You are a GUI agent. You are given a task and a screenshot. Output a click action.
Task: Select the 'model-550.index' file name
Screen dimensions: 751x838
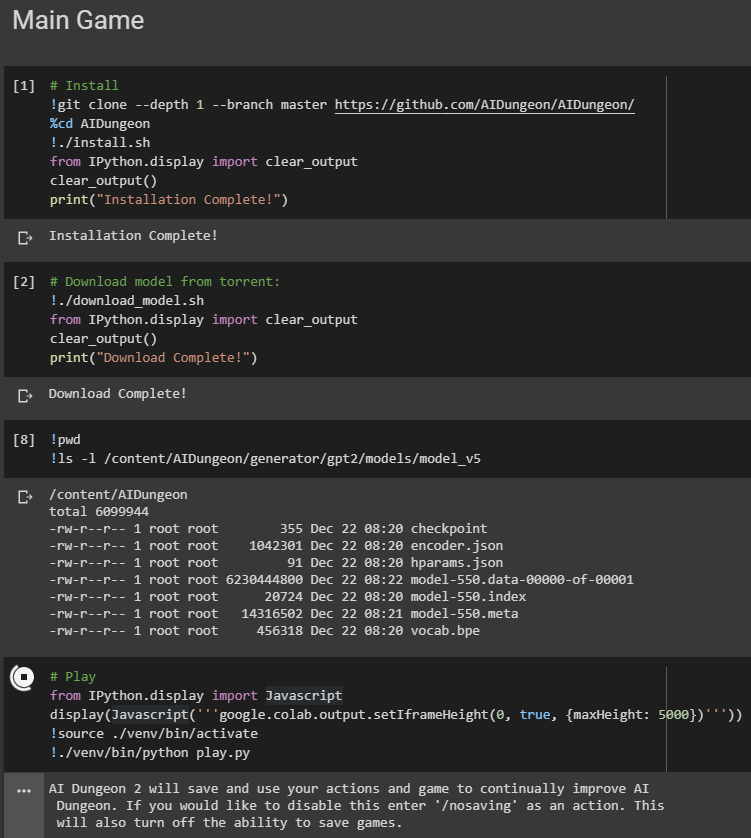click(x=468, y=597)
